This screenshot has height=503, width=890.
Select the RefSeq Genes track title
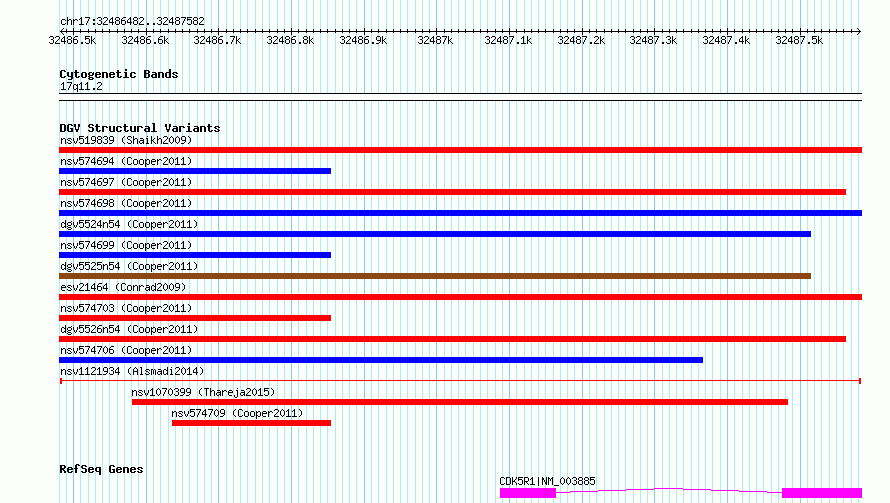pos(101,469)
